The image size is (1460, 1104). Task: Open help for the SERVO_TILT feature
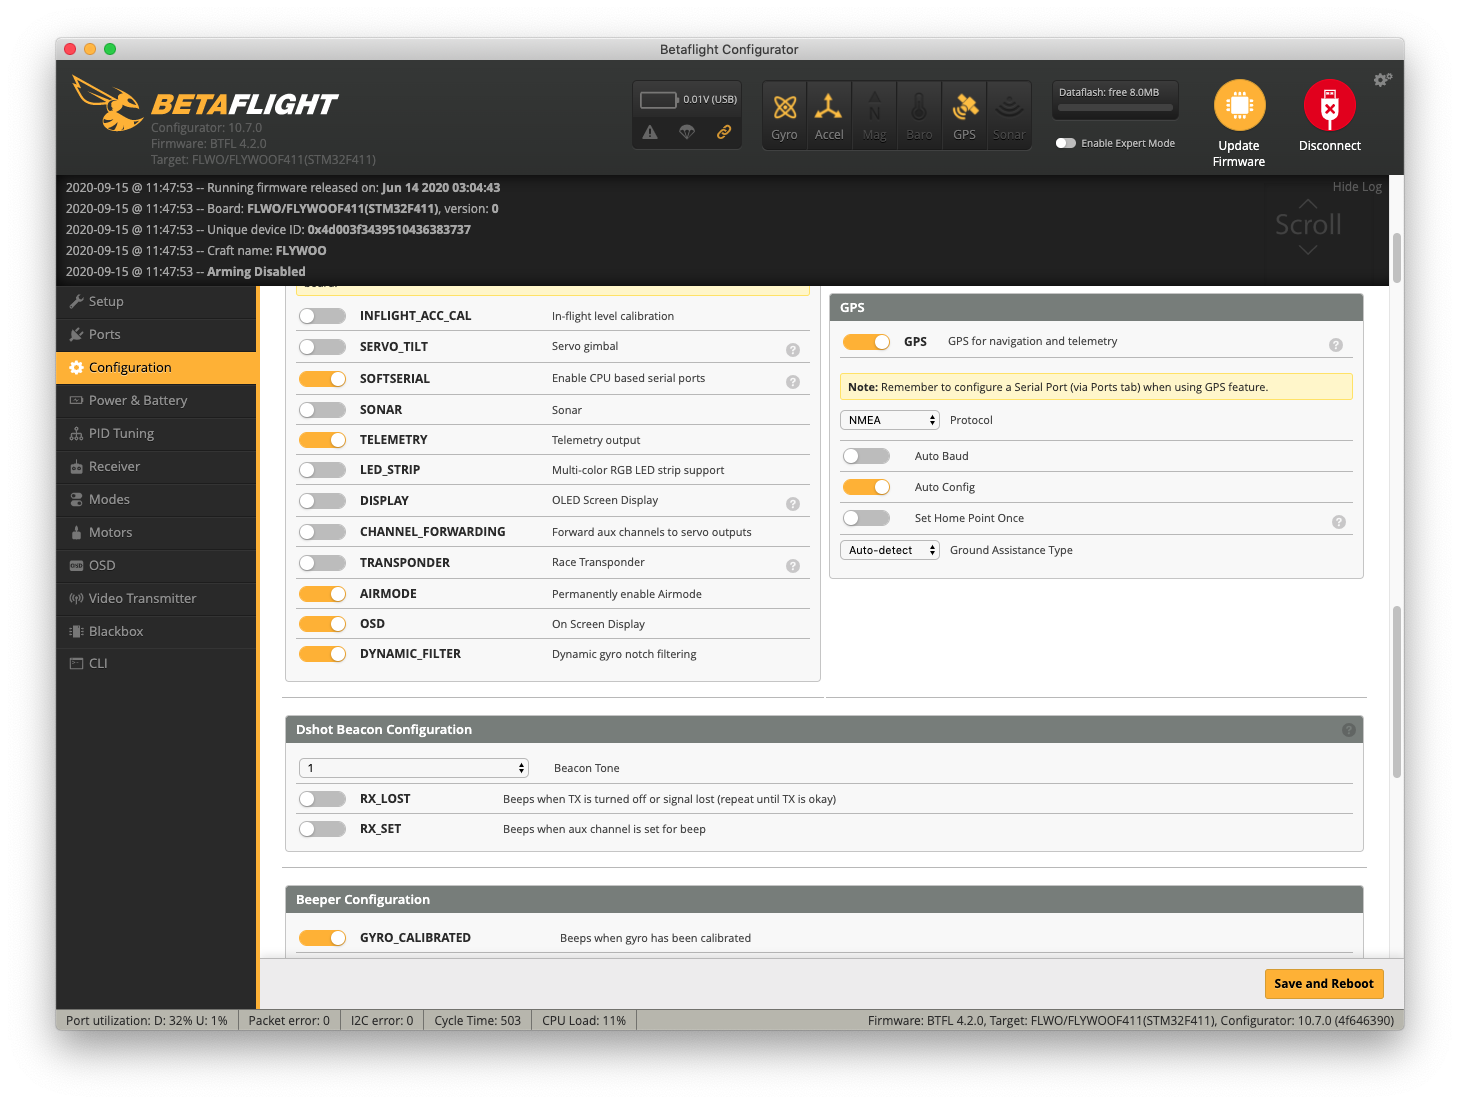793,350
